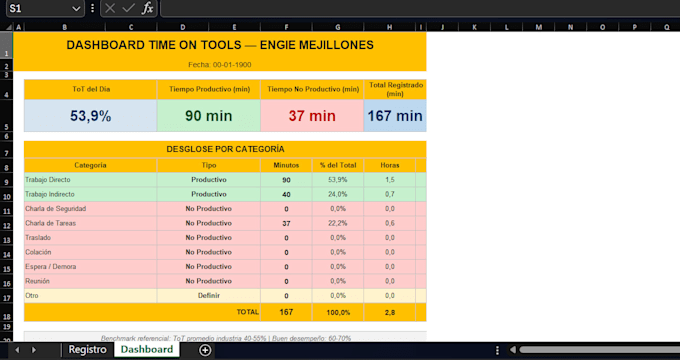Select the Charla de Seguridad cell
The height and width of the screenshot is (360, 680).
(x=91, y=209)
